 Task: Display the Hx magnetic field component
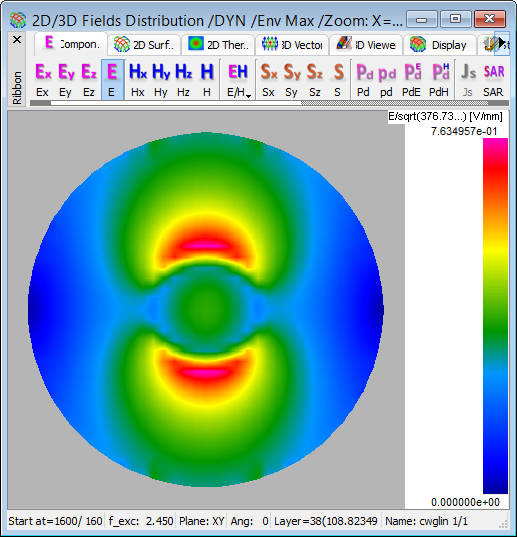point(138,80)
